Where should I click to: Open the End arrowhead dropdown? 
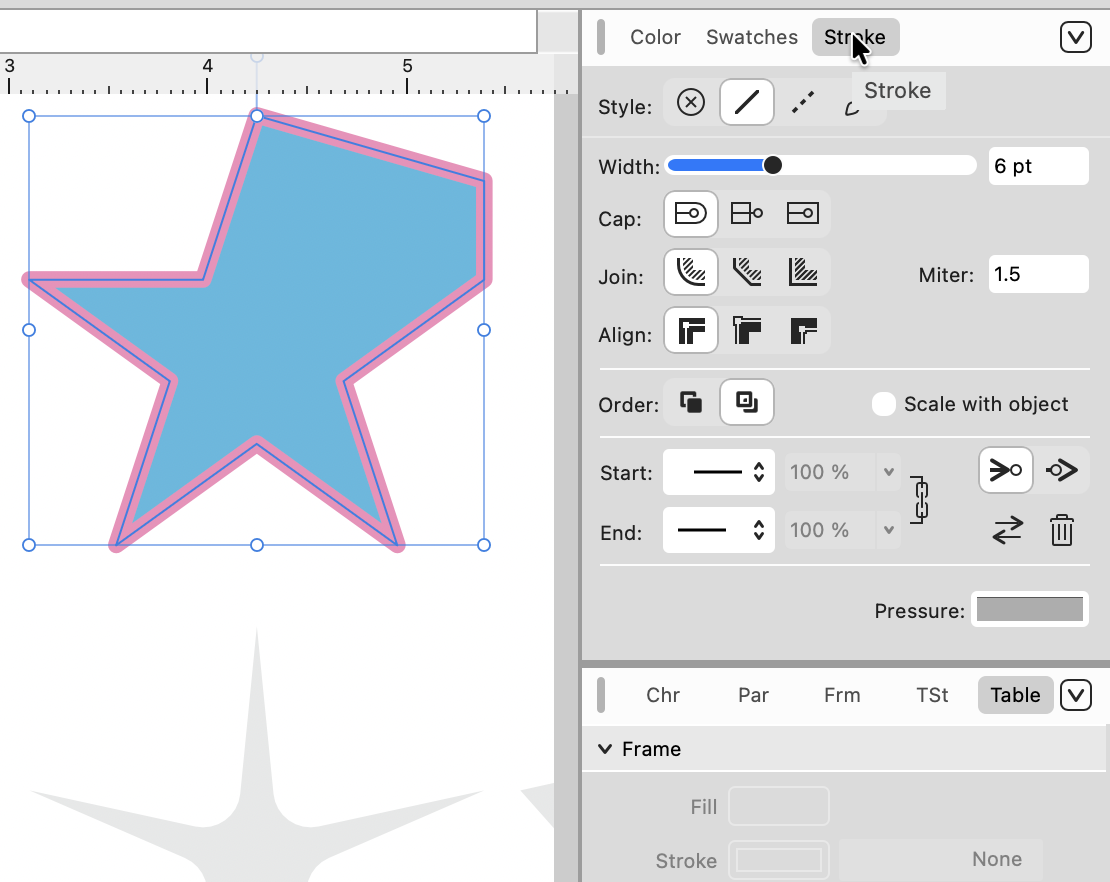point(719,530)
